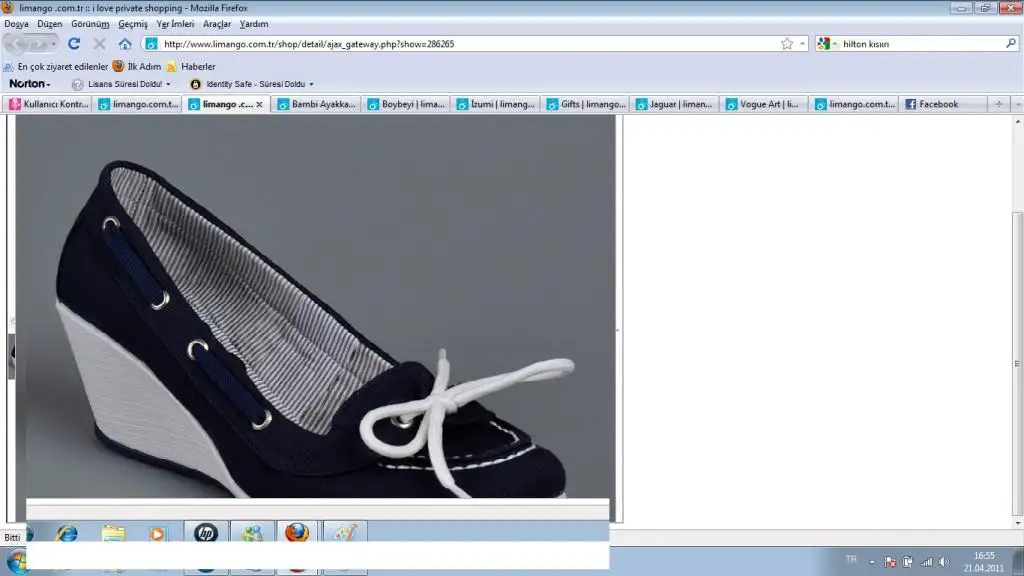
Task: Click the volume speaker tray icon
Action: point(944,562)
